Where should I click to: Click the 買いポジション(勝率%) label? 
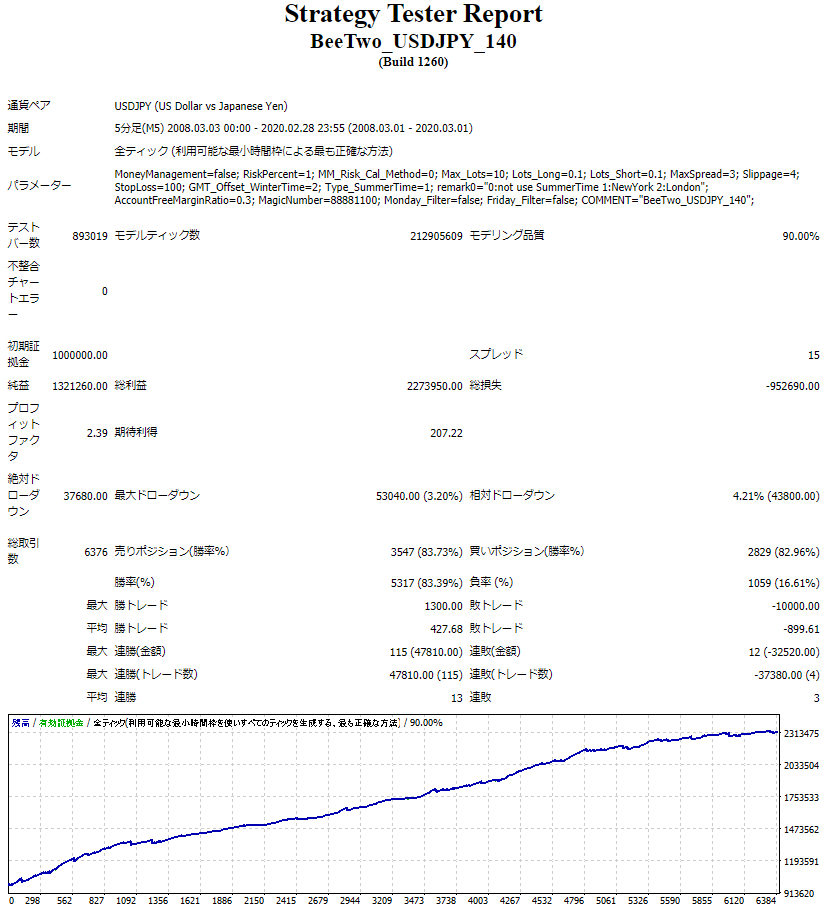pyautogui.click(x=526, y=551)
